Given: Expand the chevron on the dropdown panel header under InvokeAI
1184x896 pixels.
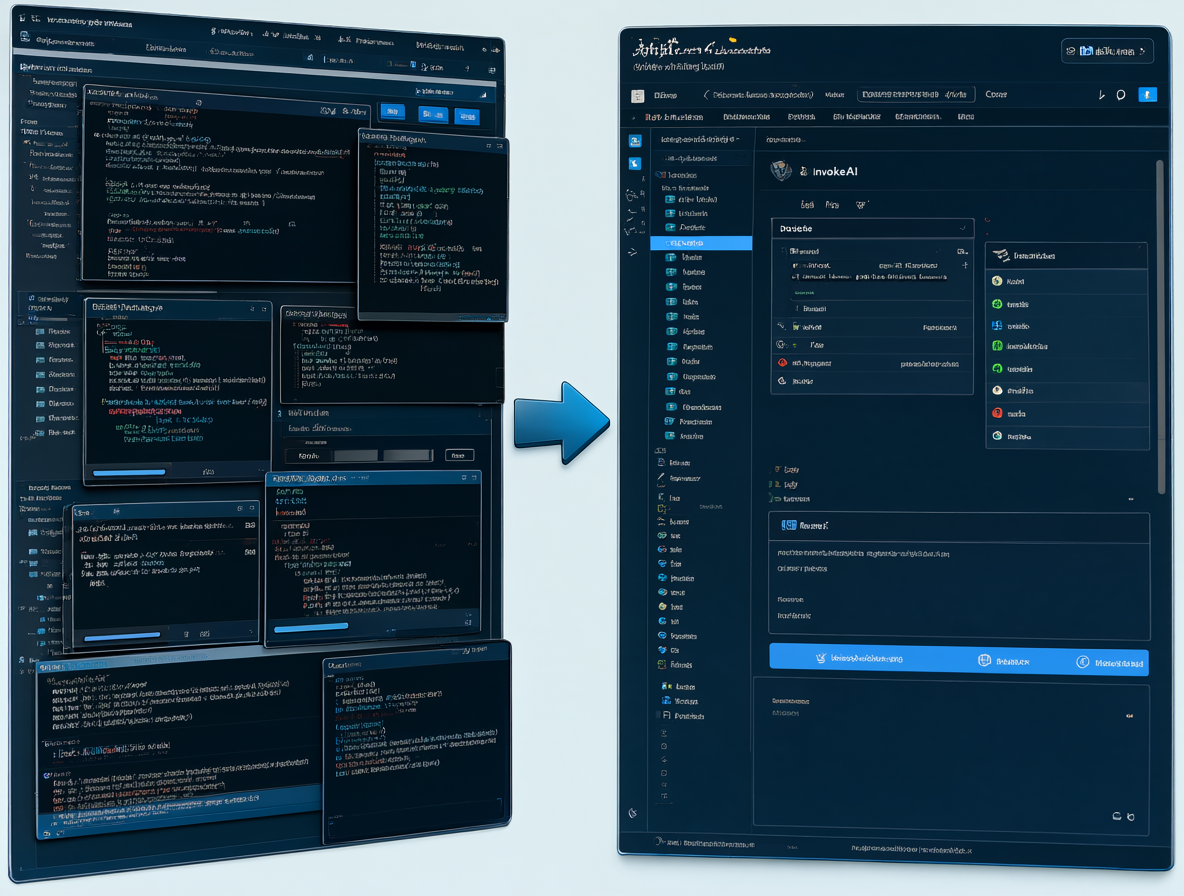Looking at the screenshot, I should point(962,228).
